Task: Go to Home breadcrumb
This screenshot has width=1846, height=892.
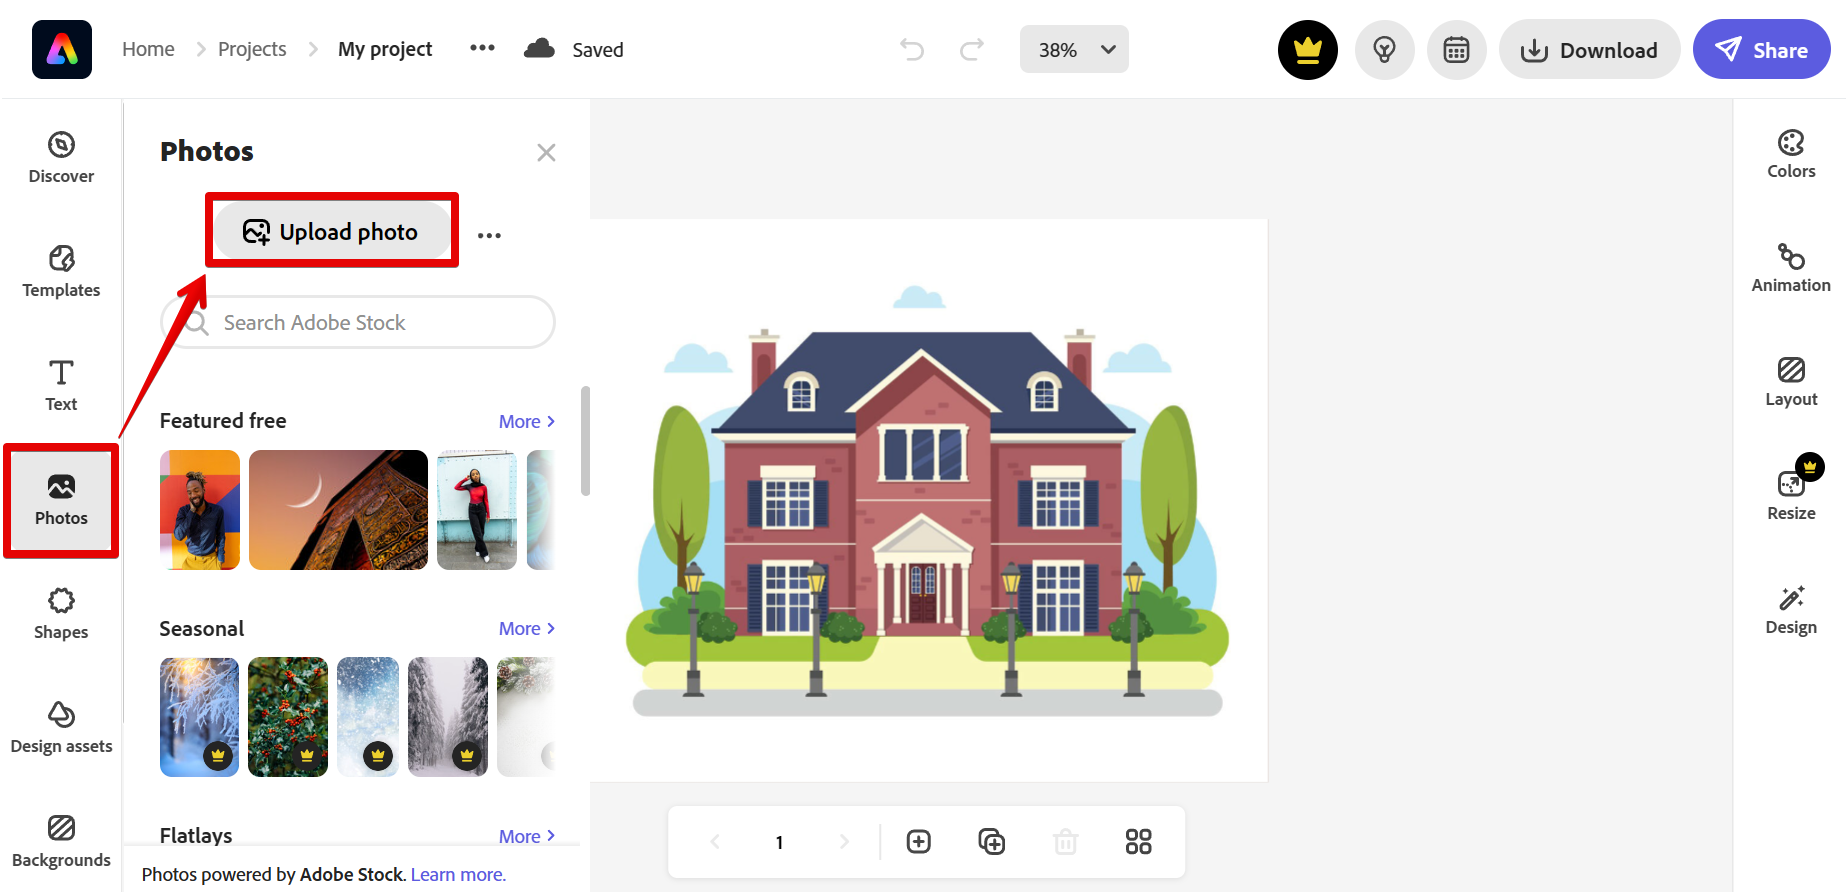Action: click(148, 49)
